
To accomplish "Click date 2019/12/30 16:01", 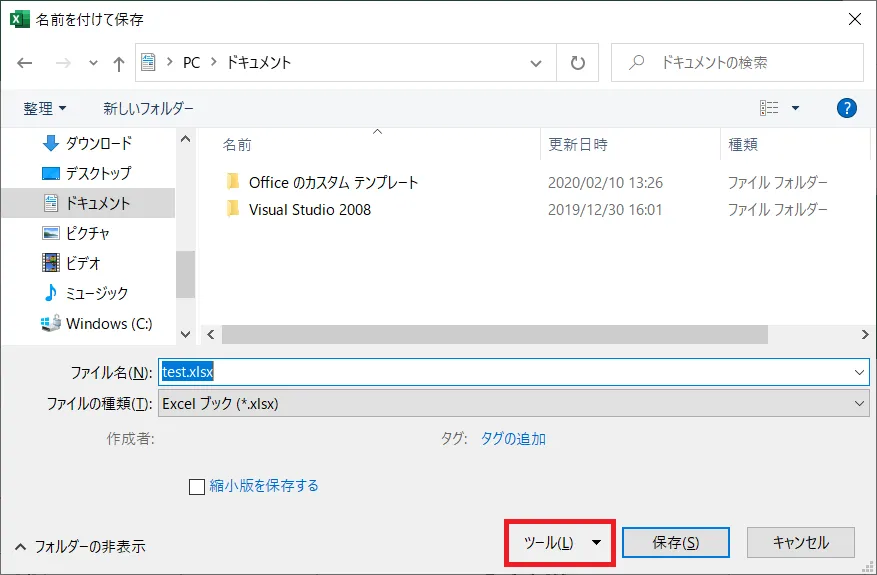I will [x=605, y=210].
